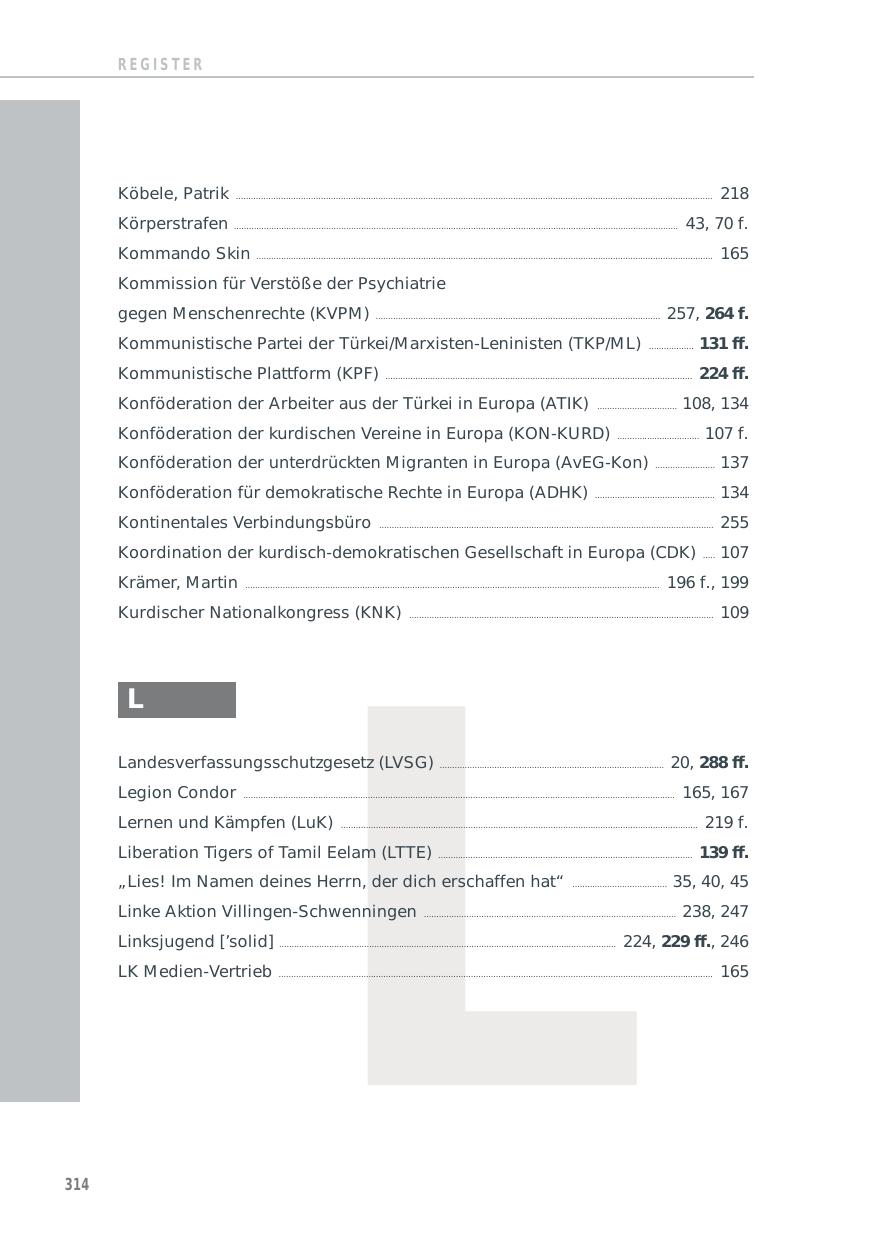Click the "Legion Condor" entry
Screen dimensions: 875x1241
pos(177,793)
